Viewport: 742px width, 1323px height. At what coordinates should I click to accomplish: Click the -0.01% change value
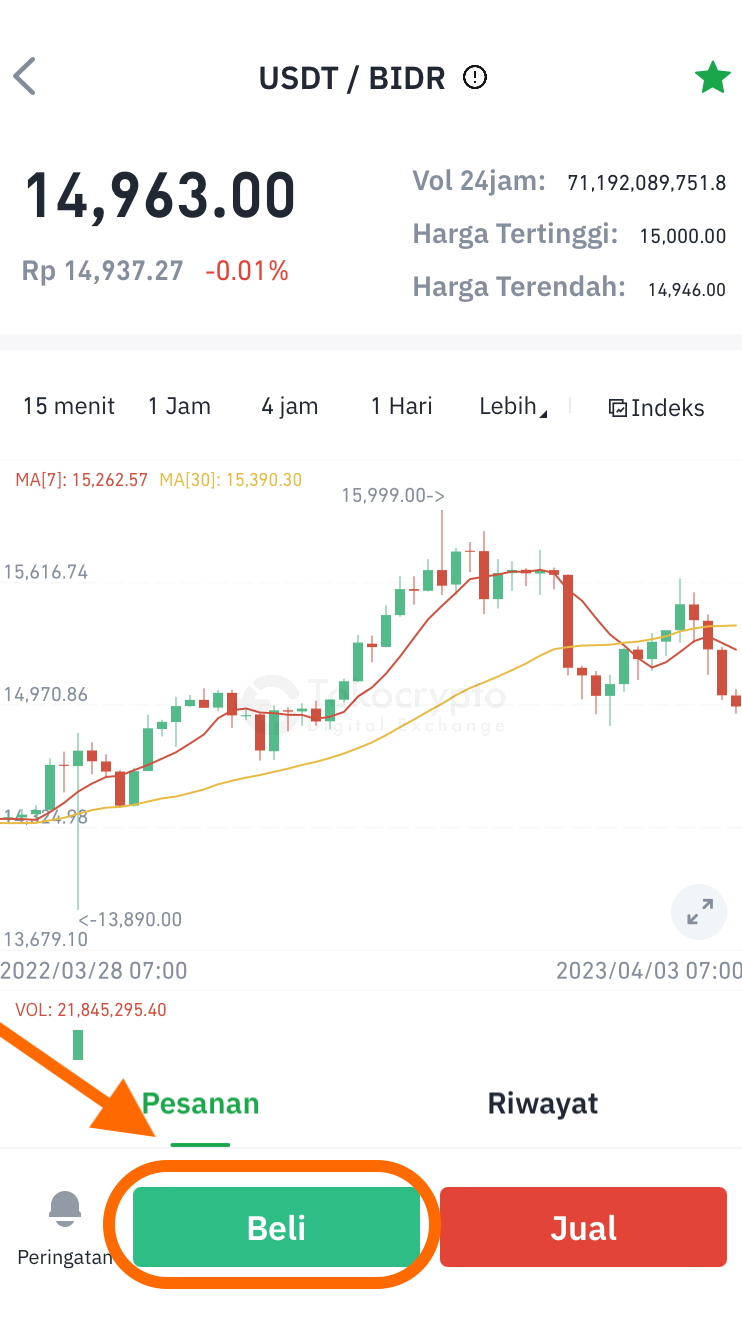tap(247, 271)
